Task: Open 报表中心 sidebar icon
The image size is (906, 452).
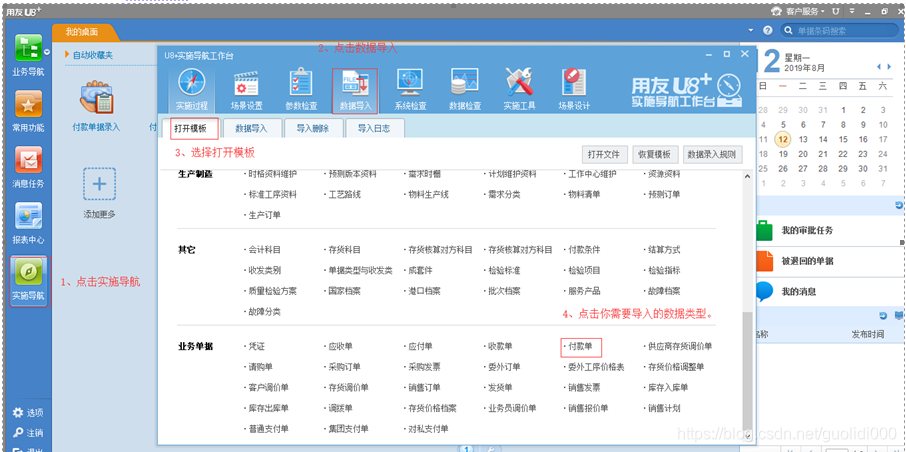Action: [x=28, y=223]
